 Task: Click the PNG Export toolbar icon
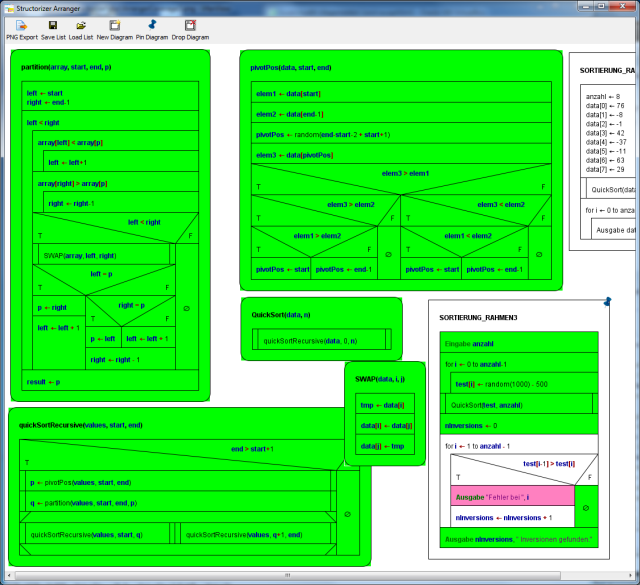pos(21,25)
